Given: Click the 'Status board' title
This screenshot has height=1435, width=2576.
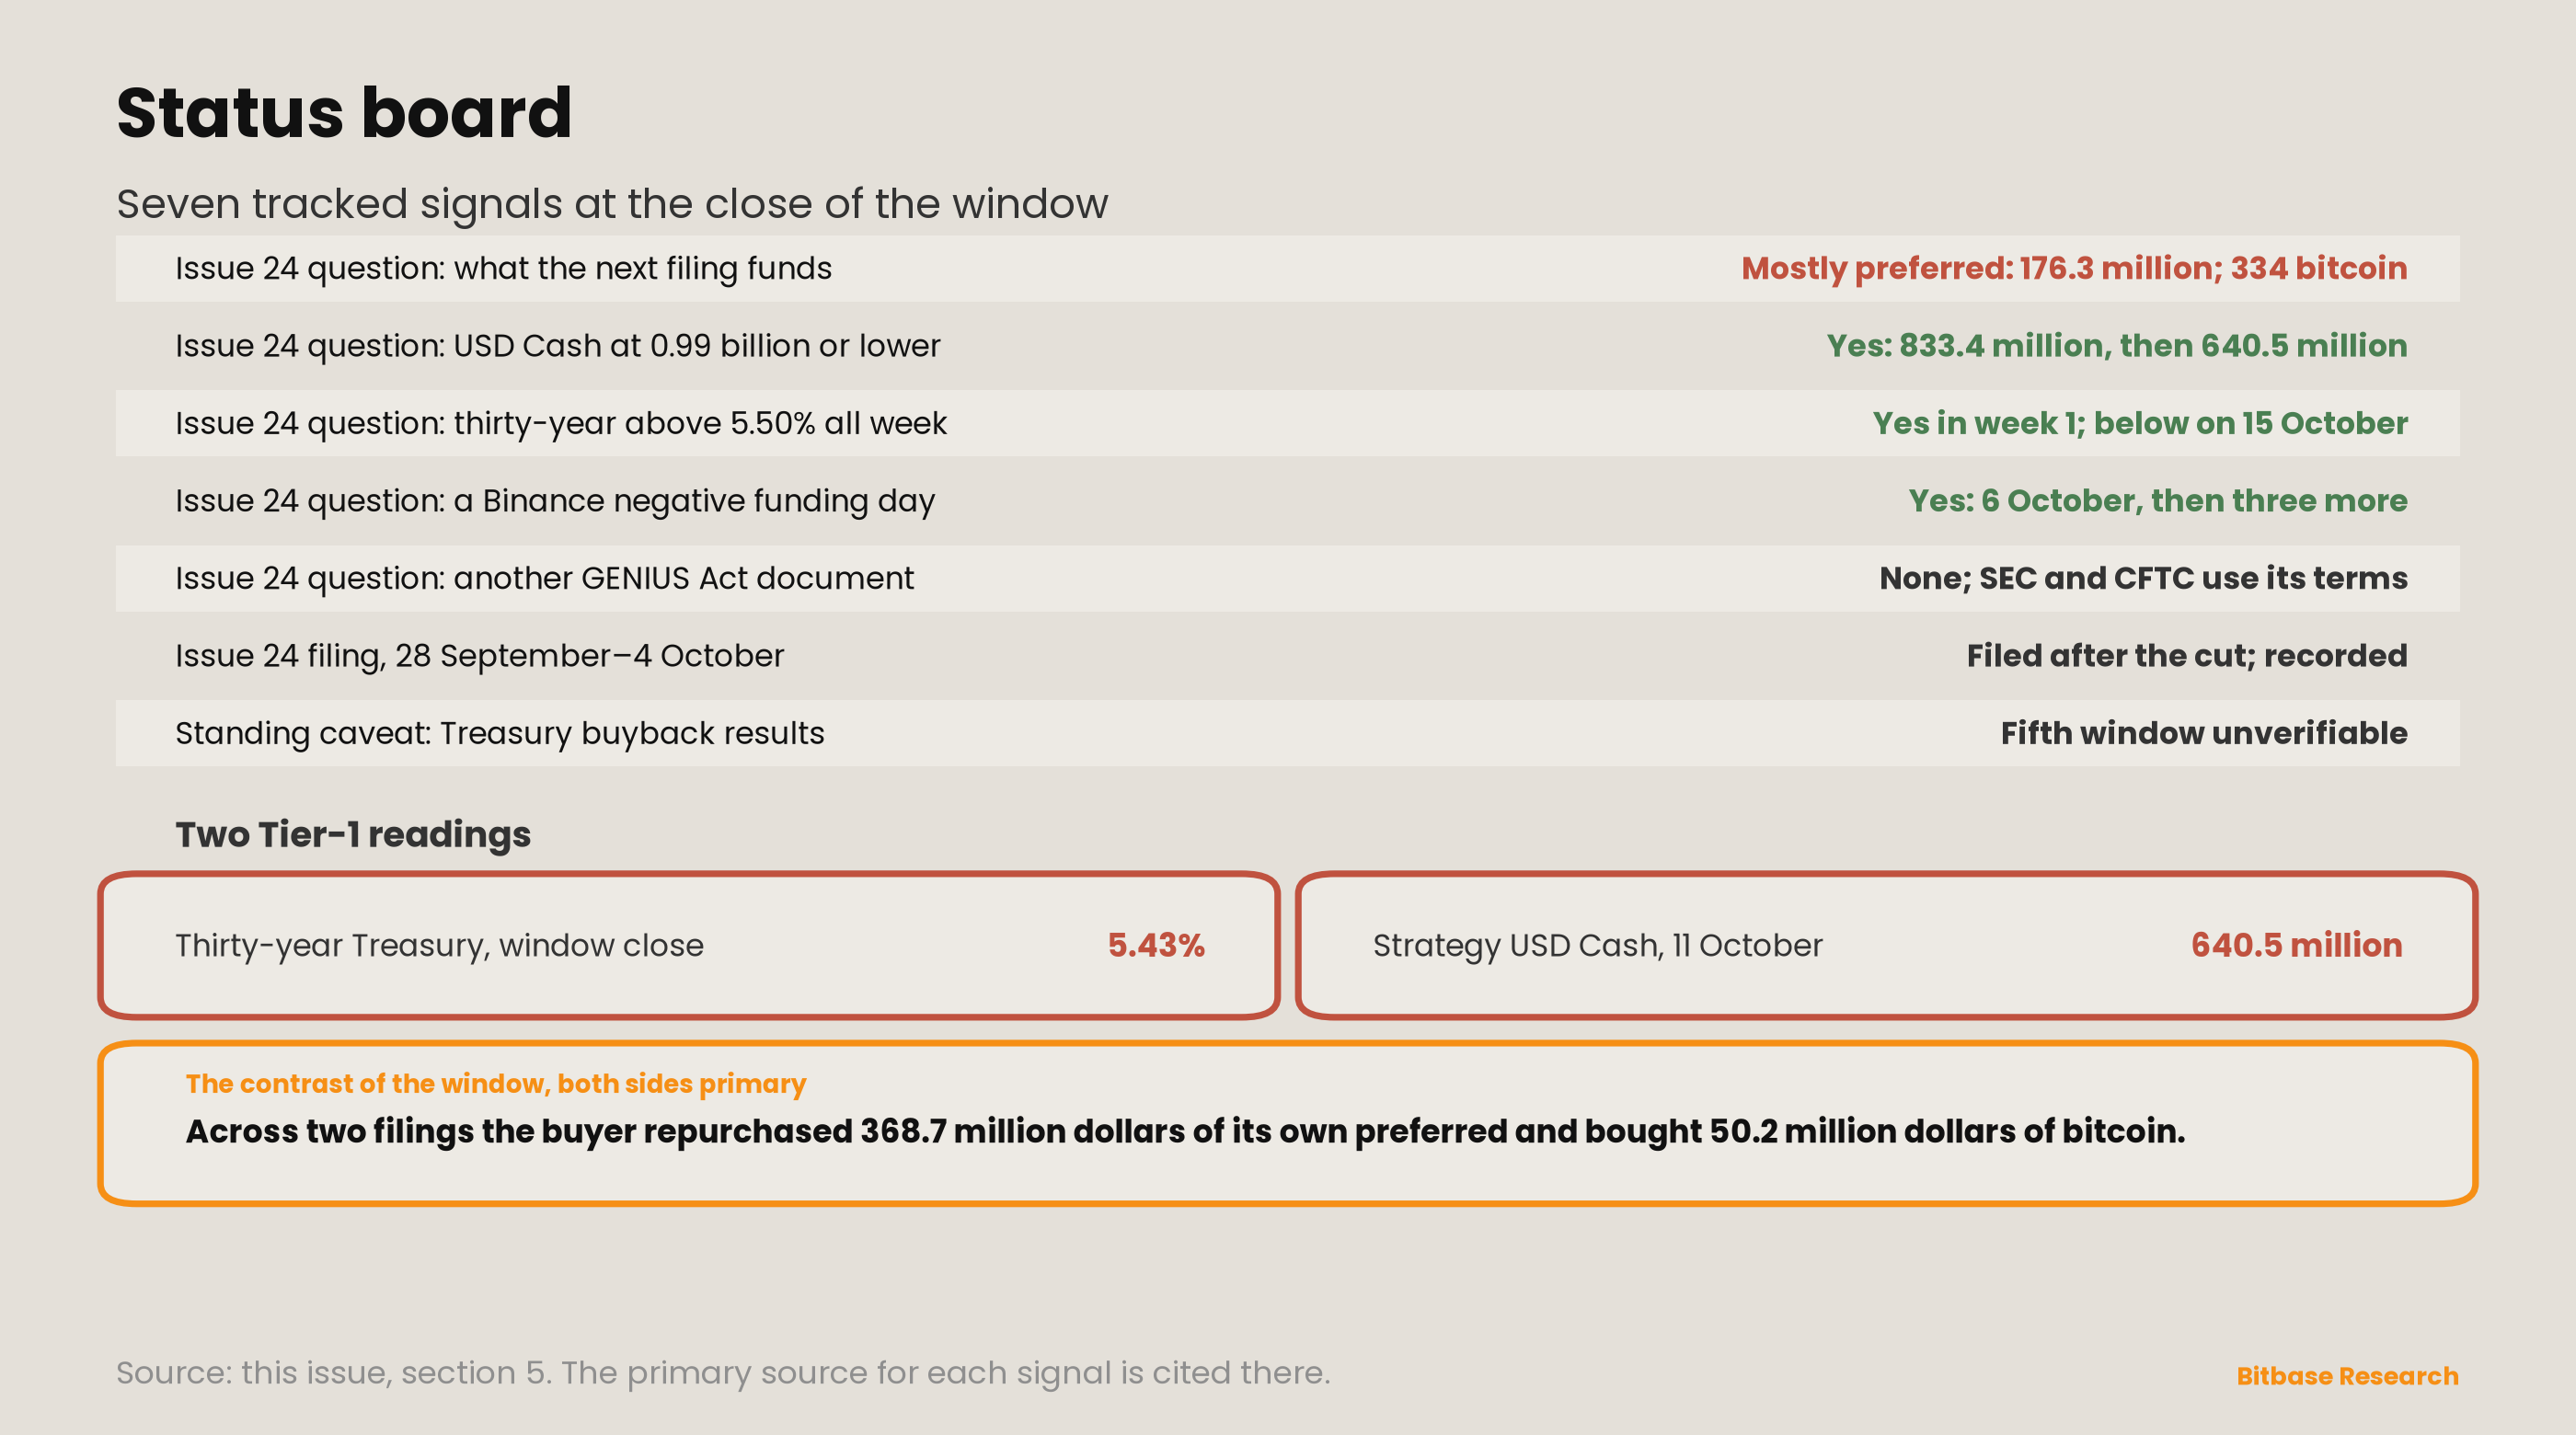Looking at the screenshot, I should [344, 112].
